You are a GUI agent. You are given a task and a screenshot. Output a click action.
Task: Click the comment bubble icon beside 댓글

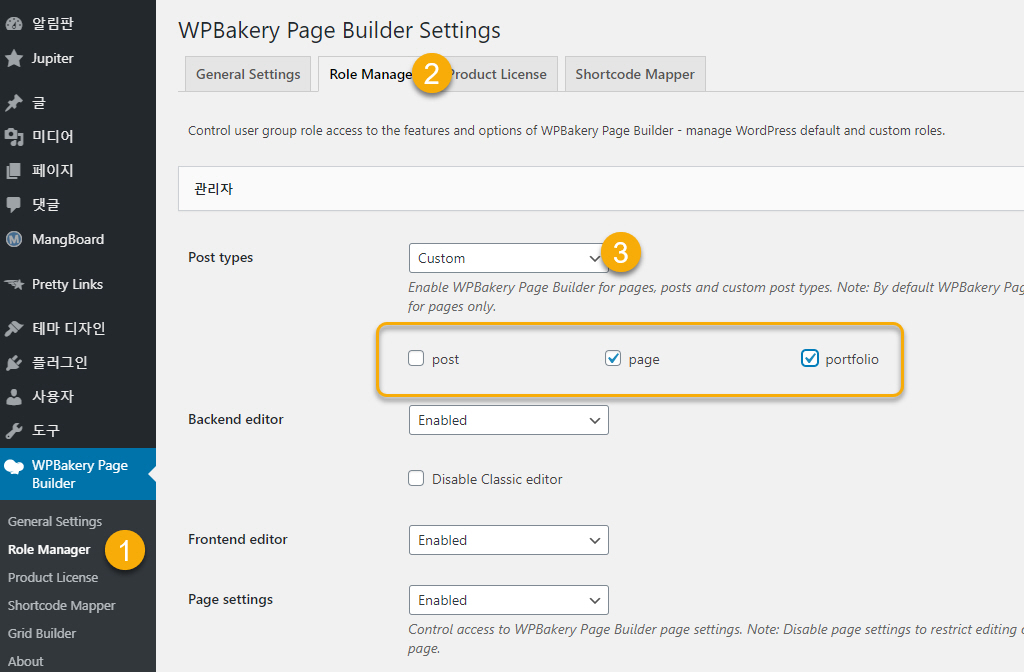pyautogui.click(x=14, y=204)
